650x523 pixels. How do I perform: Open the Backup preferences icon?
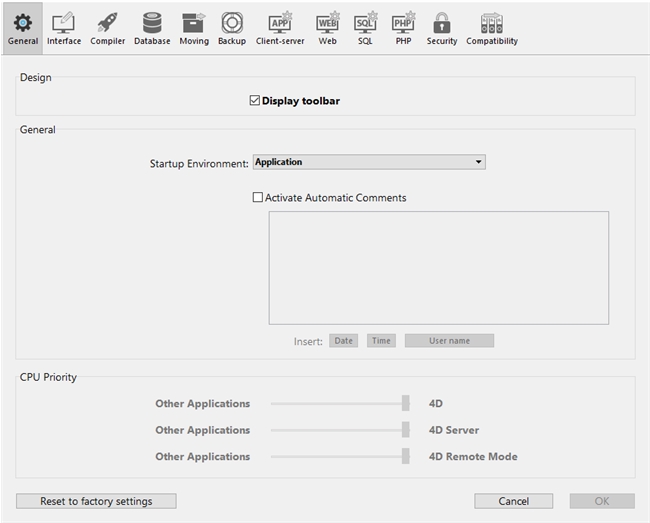[232, 23]
